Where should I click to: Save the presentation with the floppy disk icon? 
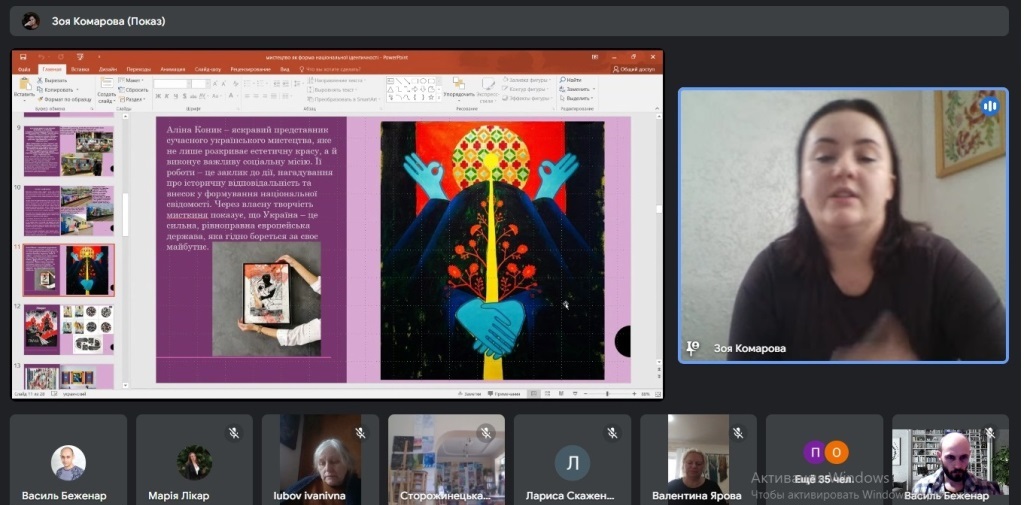click(x=23, y=57)
